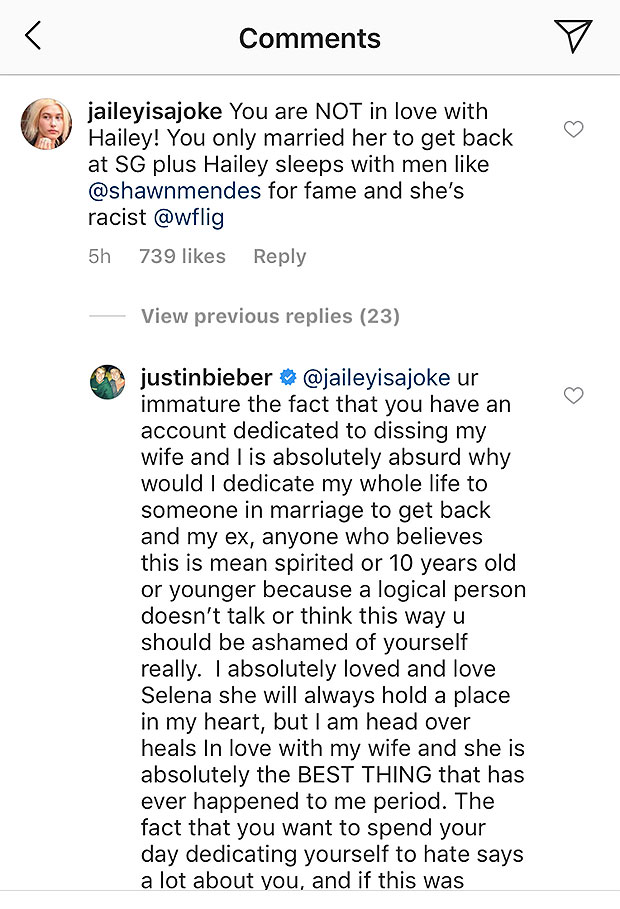Go back using the back arrow

pos(33,37)
